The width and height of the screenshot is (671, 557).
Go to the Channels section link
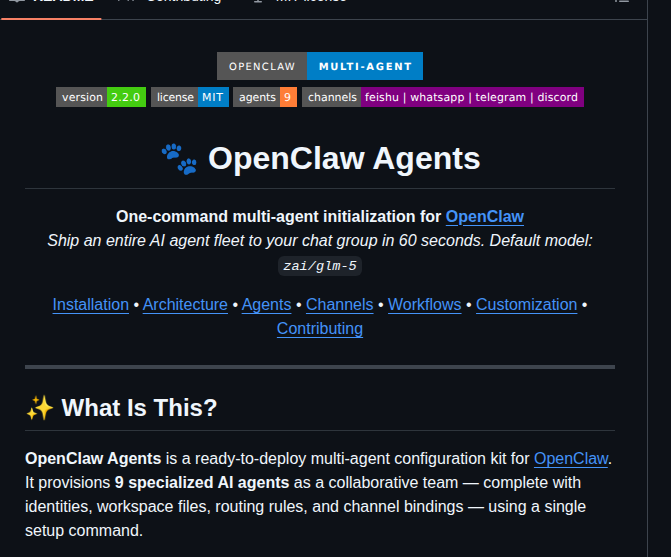340,305
